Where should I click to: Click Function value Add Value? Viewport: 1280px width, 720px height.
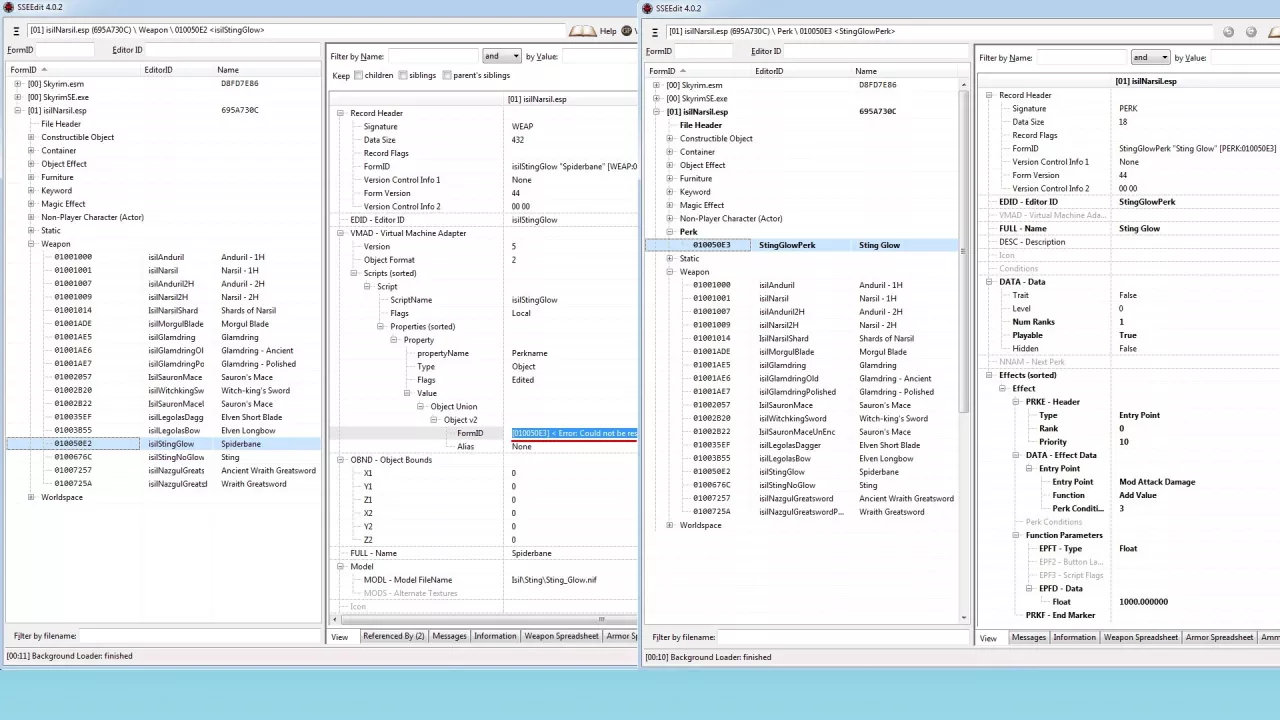pos(1137,495)
